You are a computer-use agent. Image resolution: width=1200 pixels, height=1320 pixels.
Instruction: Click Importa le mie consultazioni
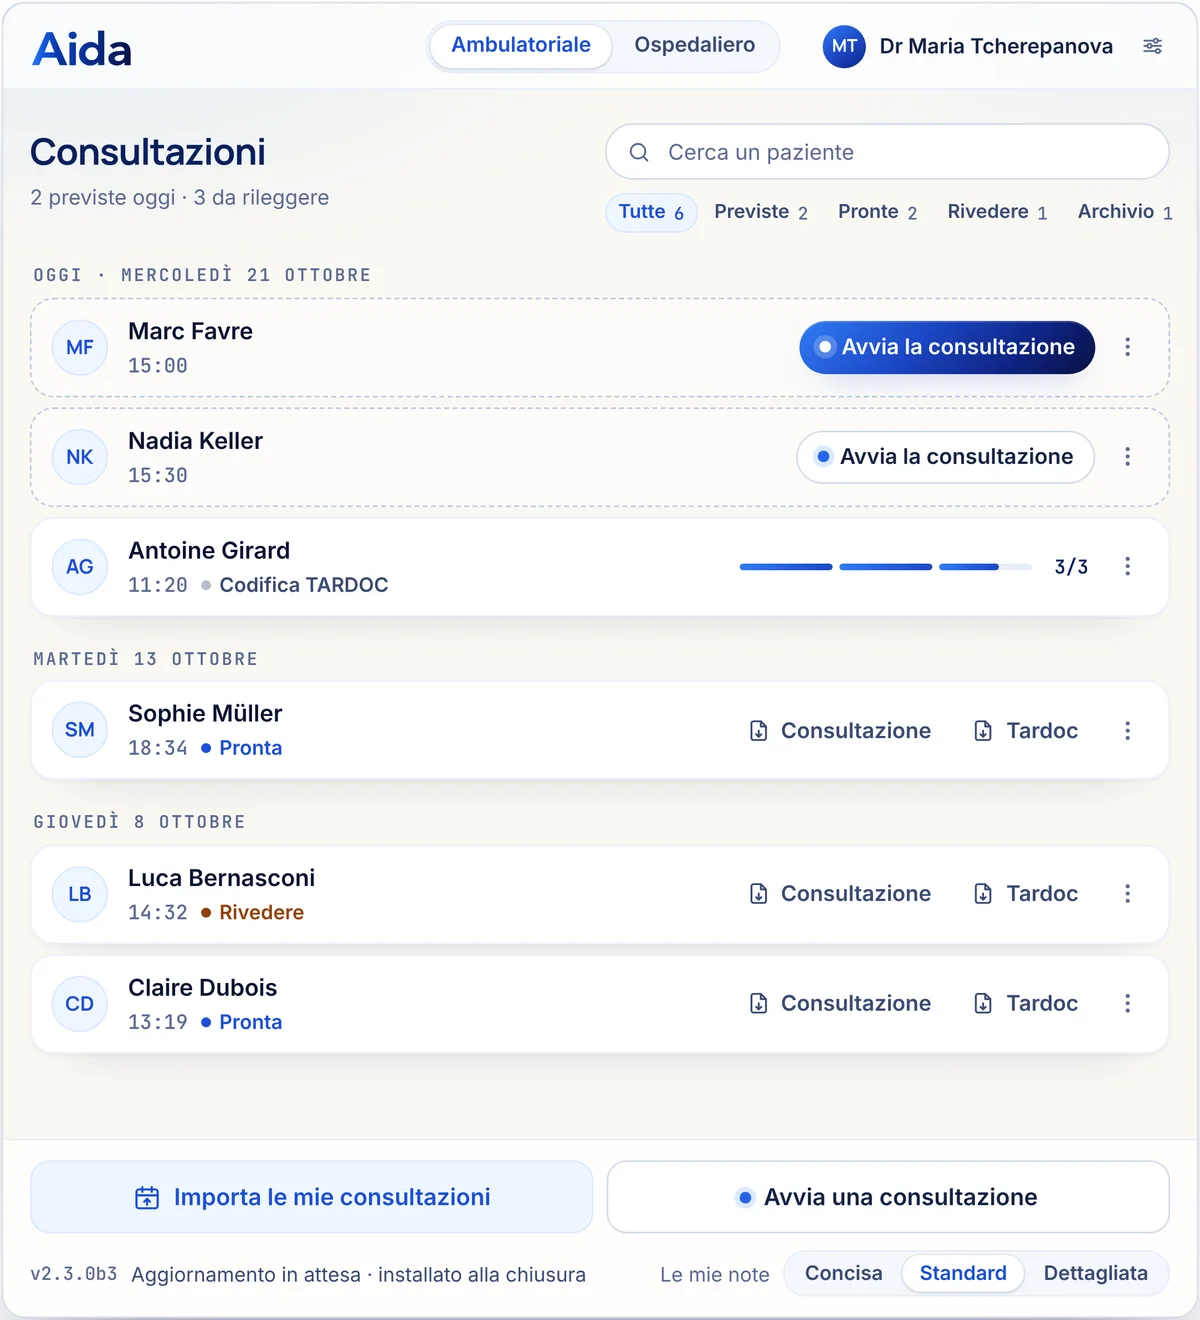click(x=312, y=1197)
